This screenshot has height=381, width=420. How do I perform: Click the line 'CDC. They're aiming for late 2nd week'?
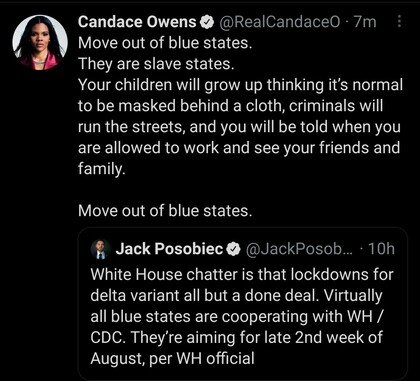click(x=236, y=338)
